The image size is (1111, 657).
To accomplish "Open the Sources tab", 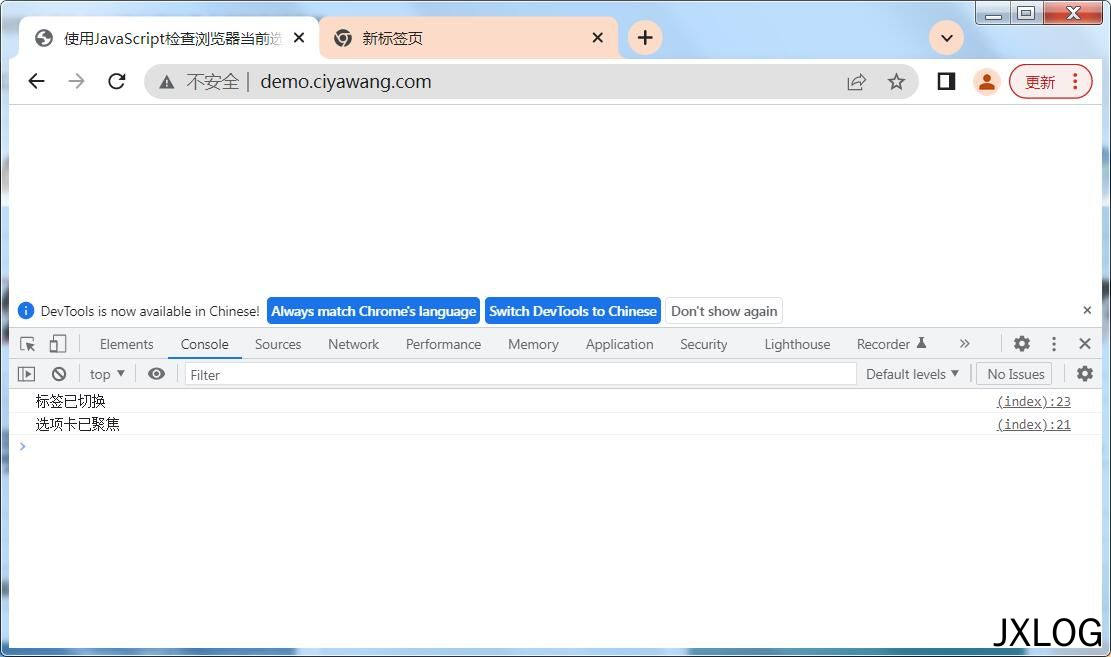I will point(278,344).
